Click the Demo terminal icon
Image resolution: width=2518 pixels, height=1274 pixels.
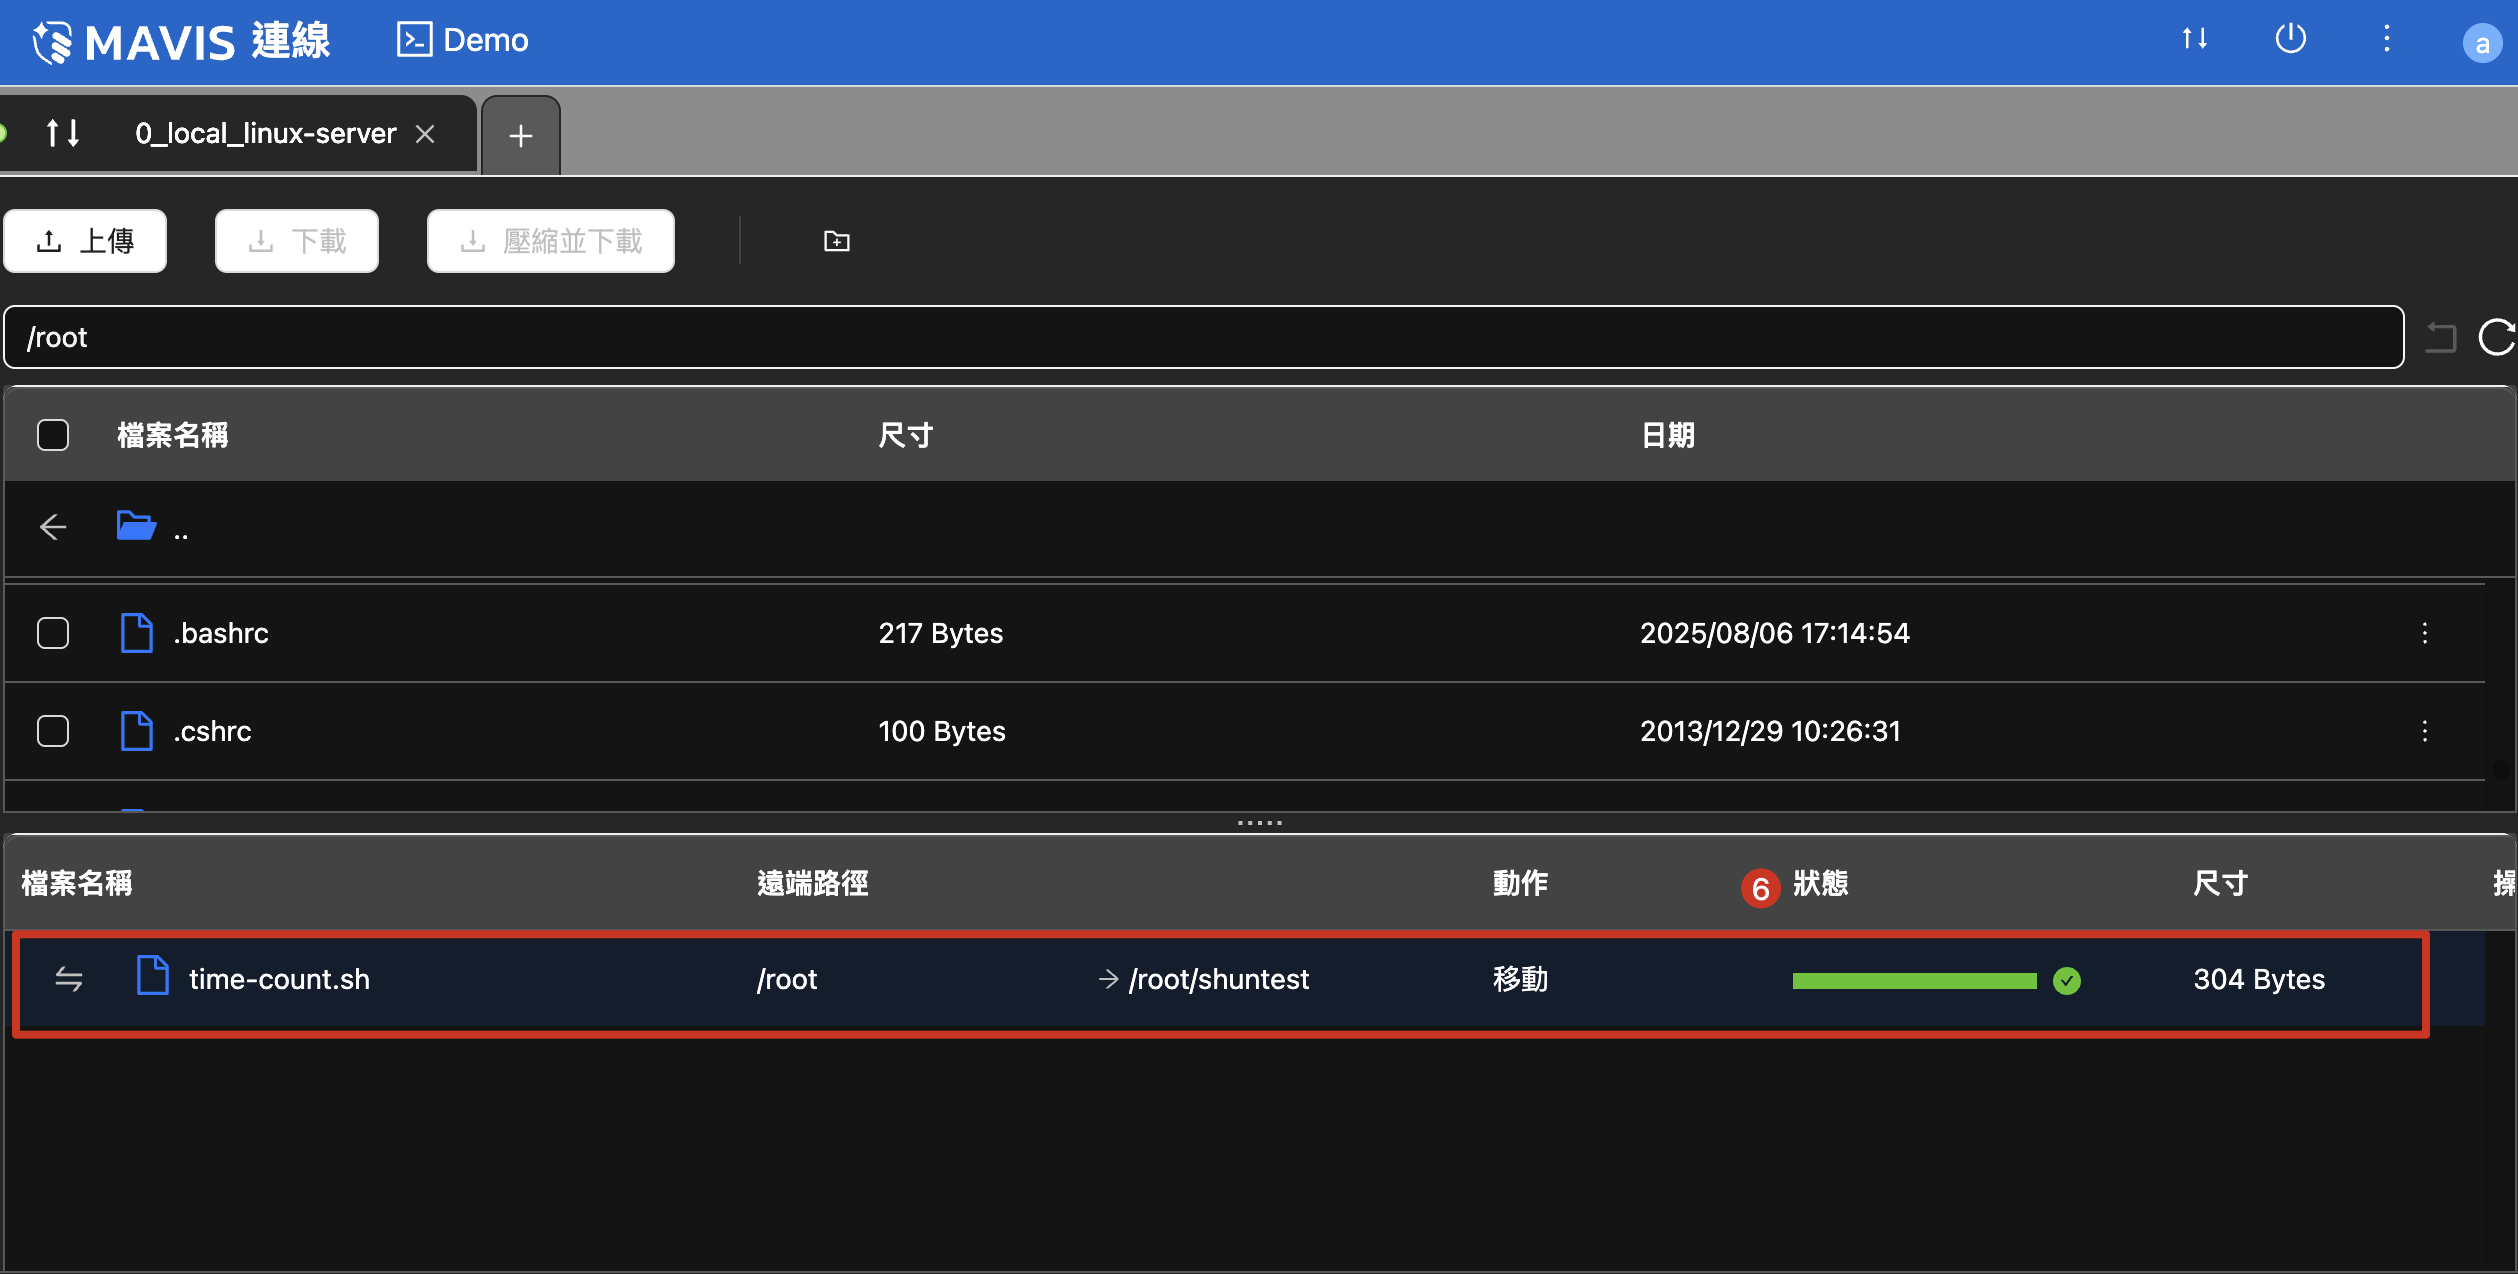pyautogui.click(x=414, y=40)
